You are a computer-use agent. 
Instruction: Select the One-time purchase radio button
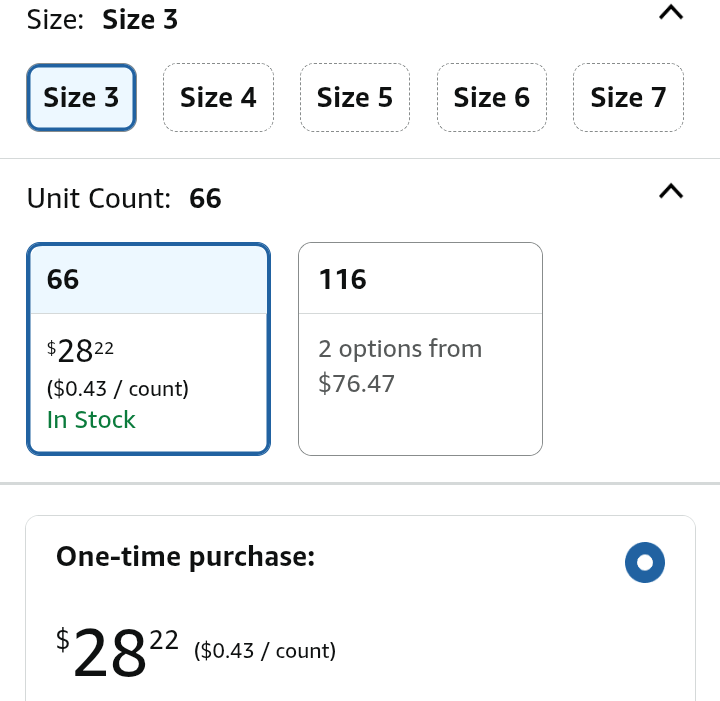point(644,562)
